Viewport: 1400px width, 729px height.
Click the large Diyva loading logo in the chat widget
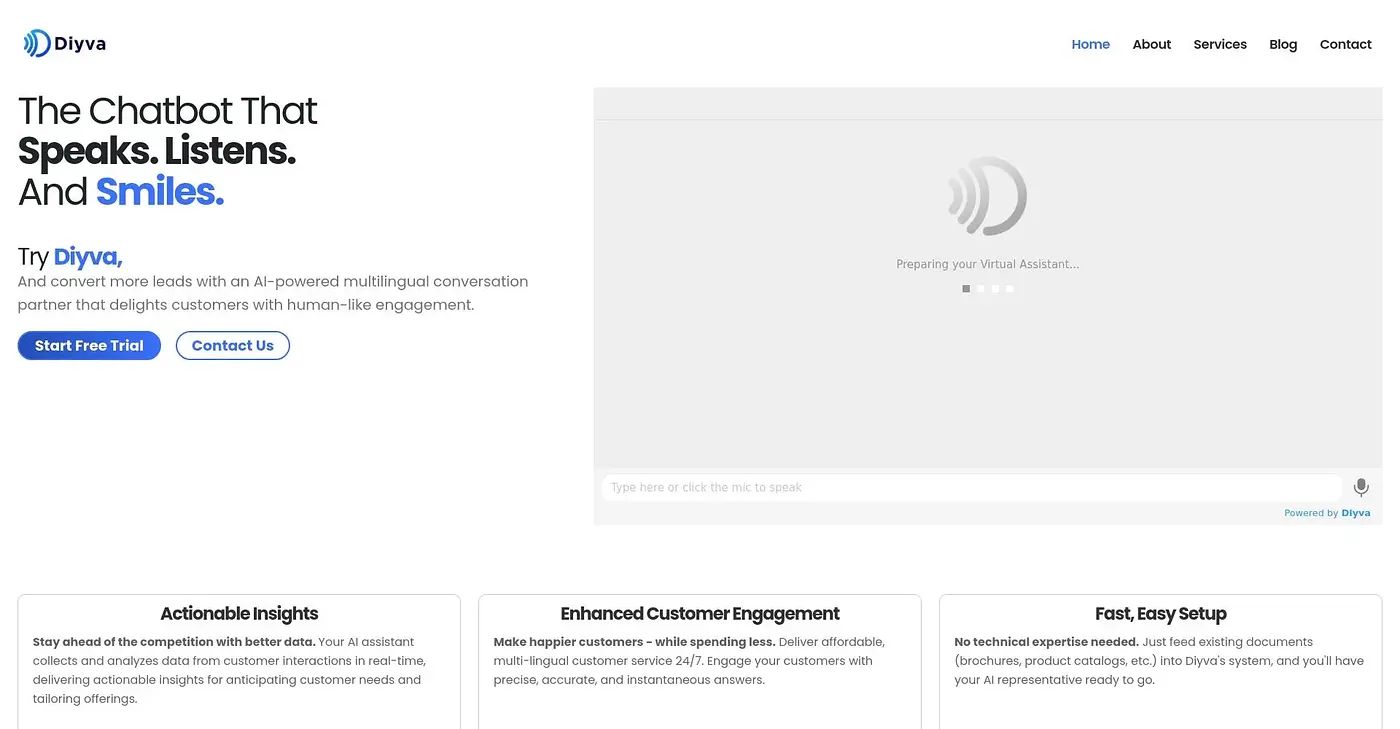(987, 196)
